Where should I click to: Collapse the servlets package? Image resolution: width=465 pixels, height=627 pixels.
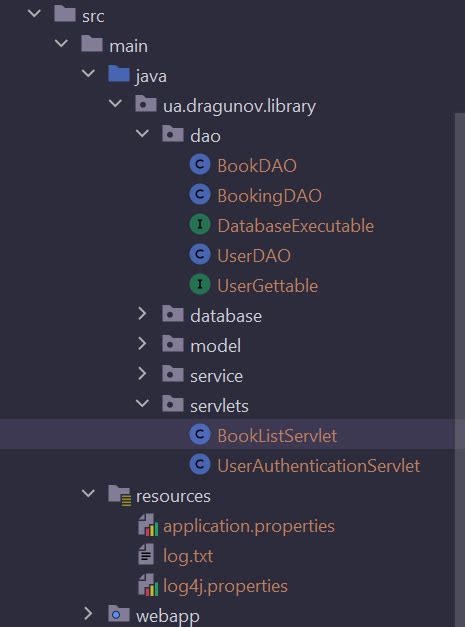(x=142, y=403)
